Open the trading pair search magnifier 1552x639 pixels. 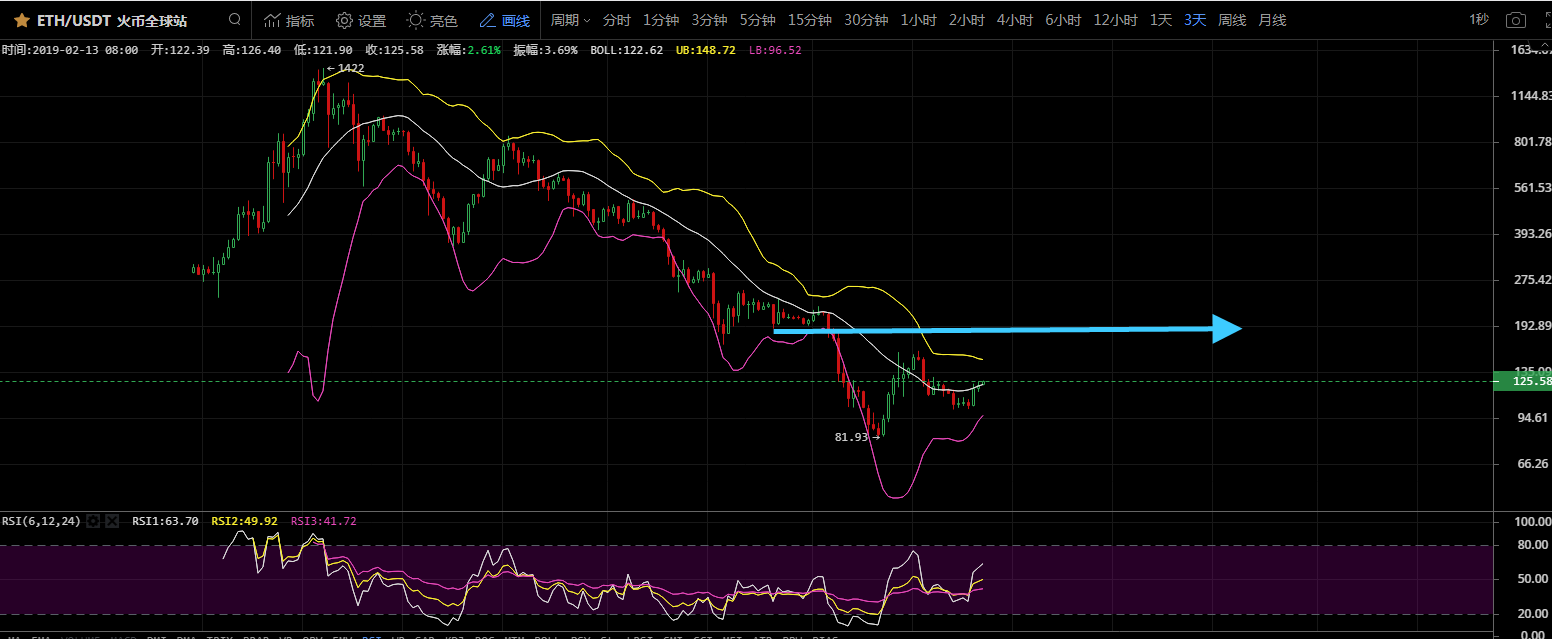click(234, 19)
